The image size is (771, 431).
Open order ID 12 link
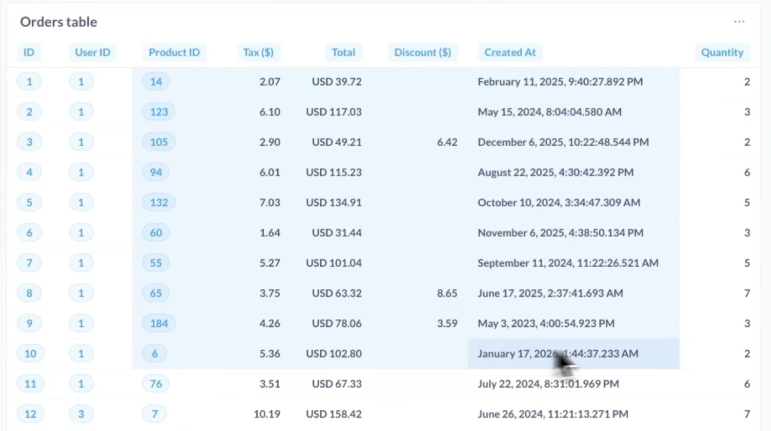point(29,413)
